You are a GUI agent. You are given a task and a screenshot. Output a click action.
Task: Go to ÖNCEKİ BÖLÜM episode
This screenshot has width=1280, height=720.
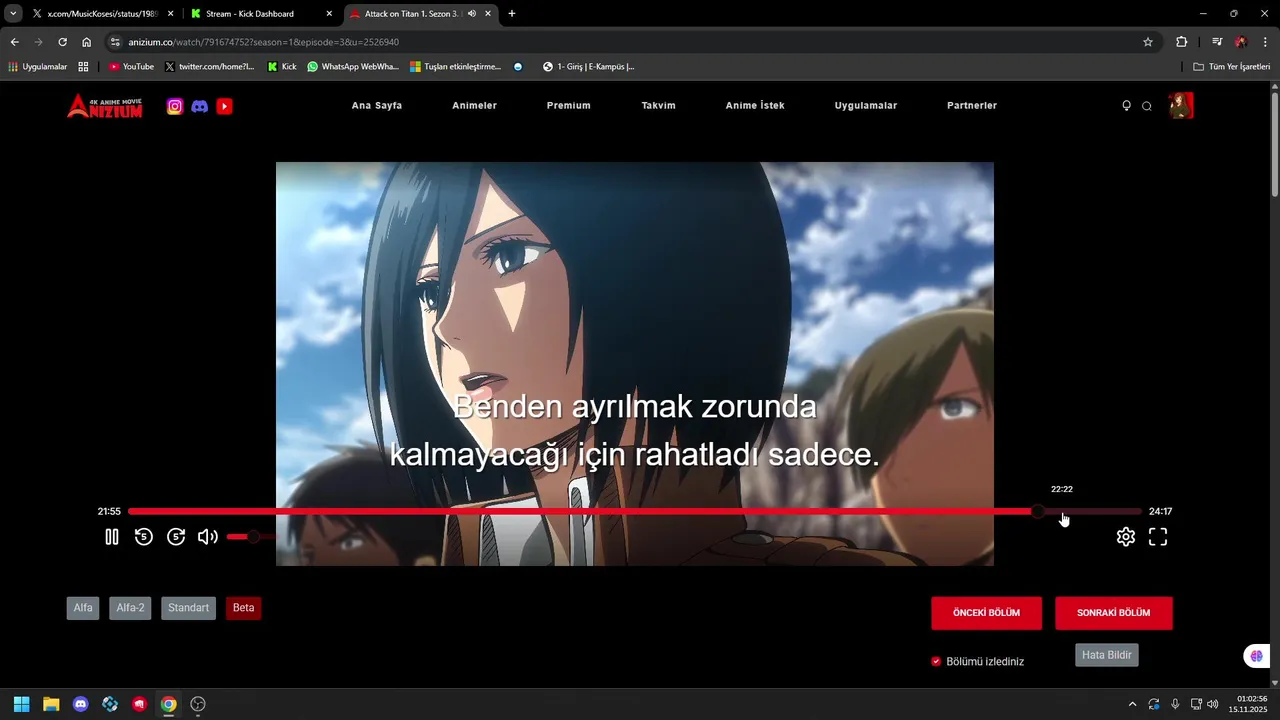[x=986, y=613]
